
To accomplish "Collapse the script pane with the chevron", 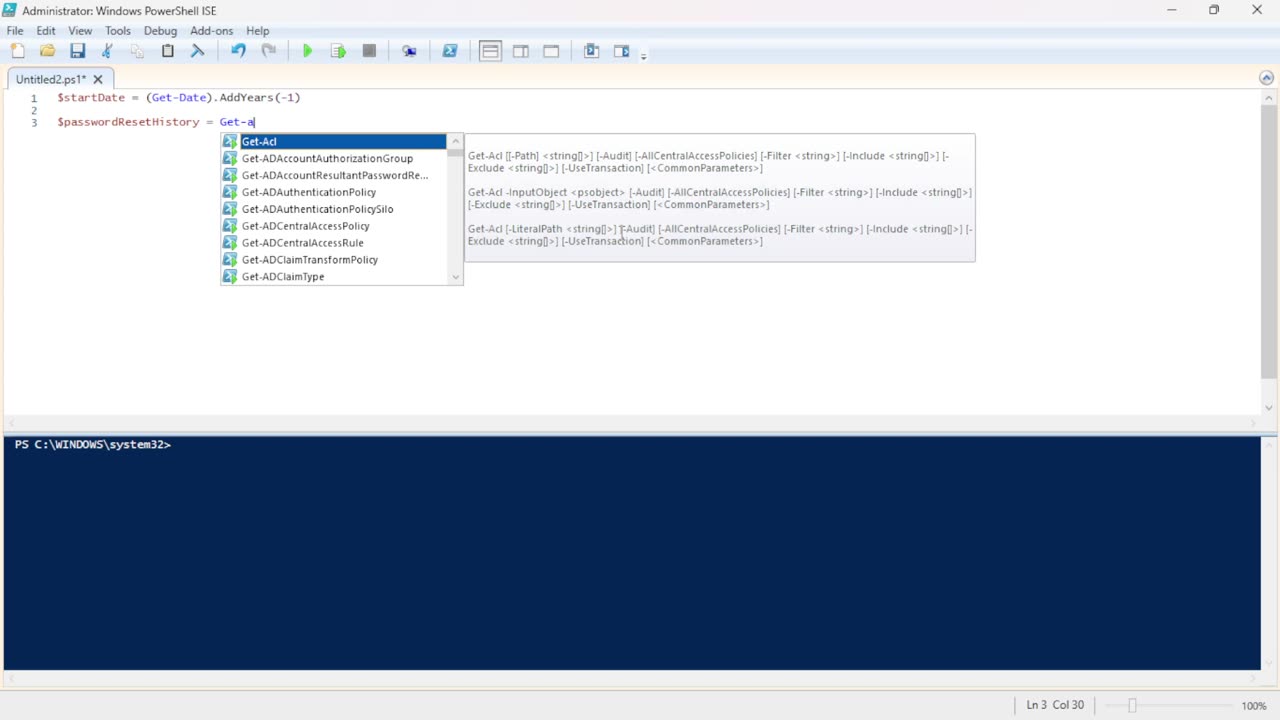I will coord(1266,78).
